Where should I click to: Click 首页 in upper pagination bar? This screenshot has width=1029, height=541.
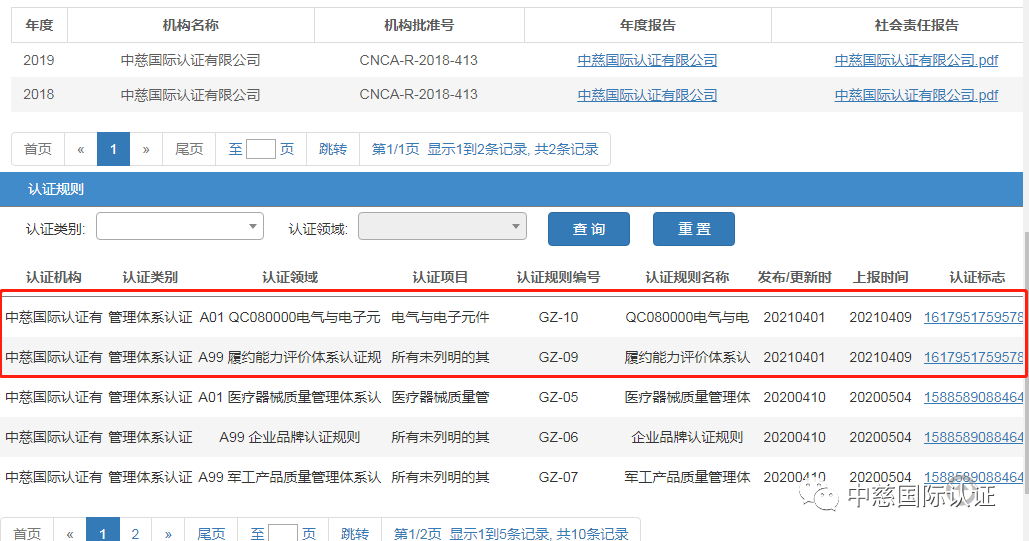point(38,149)
